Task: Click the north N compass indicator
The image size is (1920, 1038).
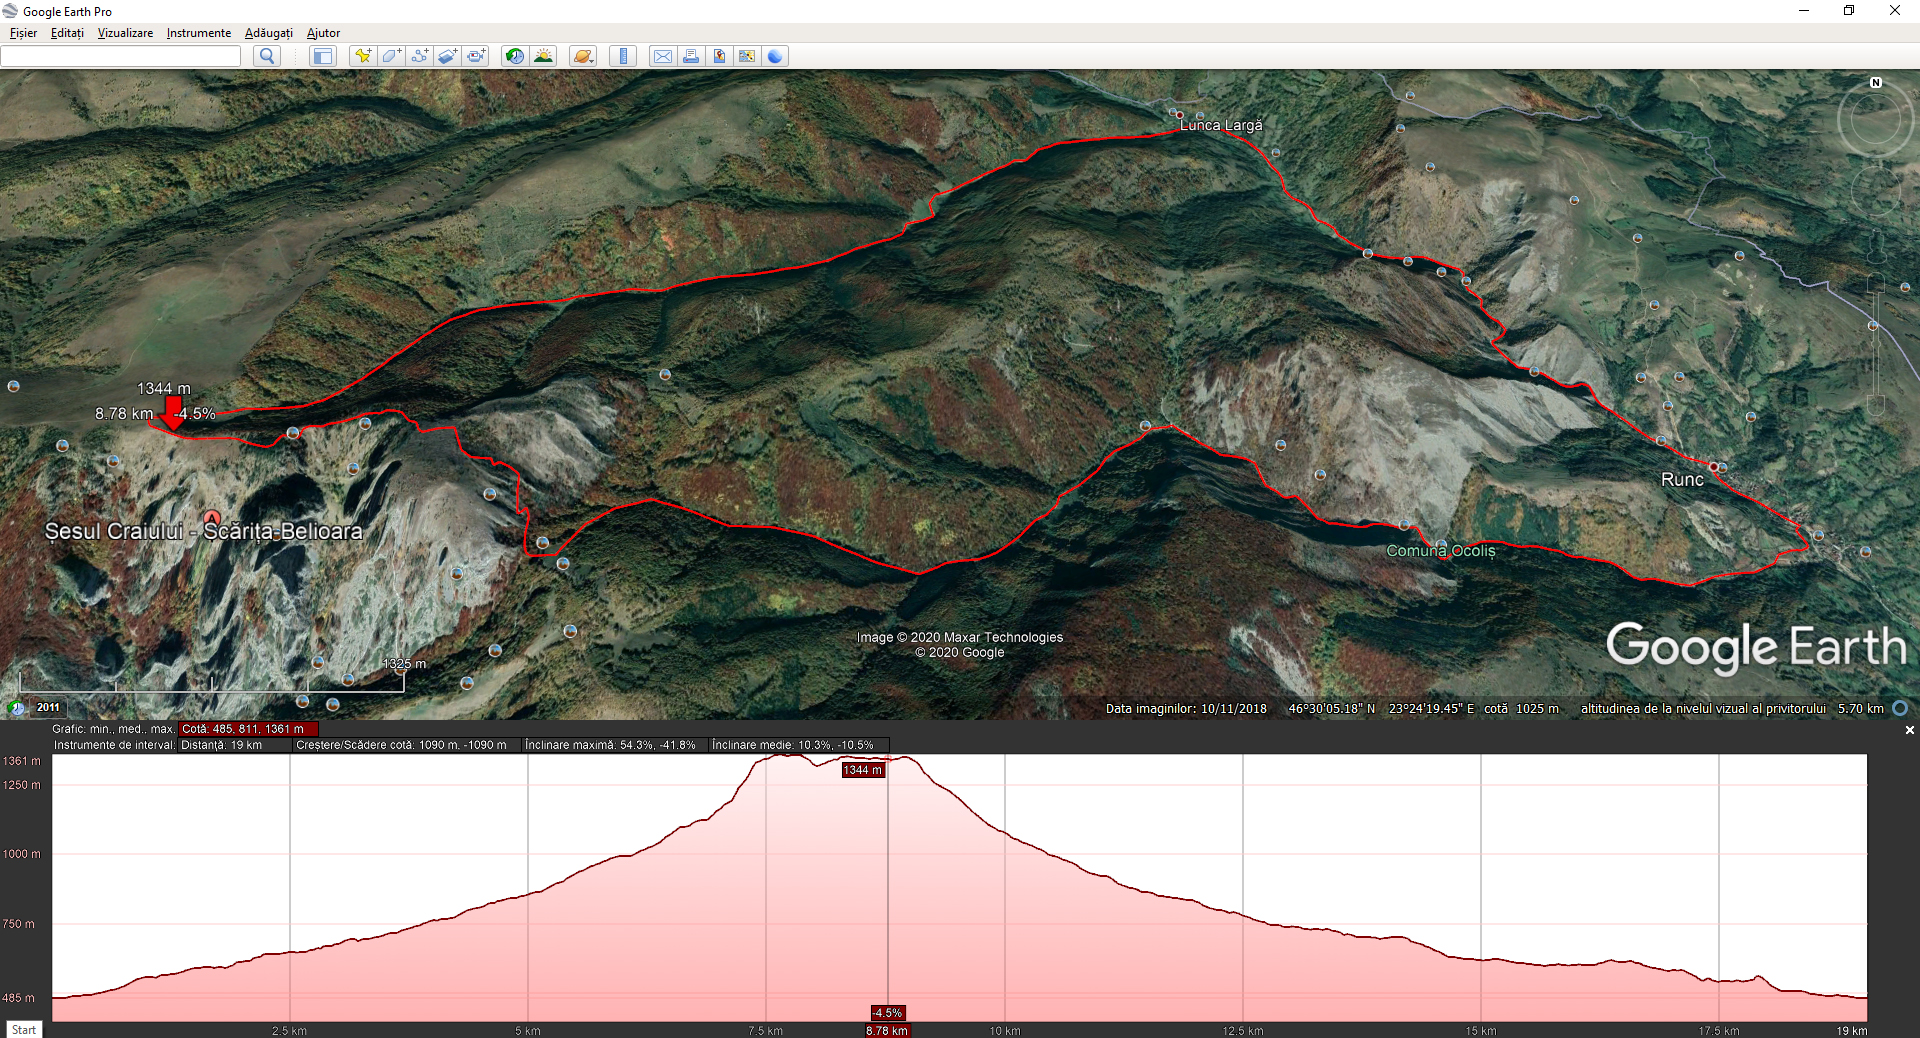Action: point(1876,83)
